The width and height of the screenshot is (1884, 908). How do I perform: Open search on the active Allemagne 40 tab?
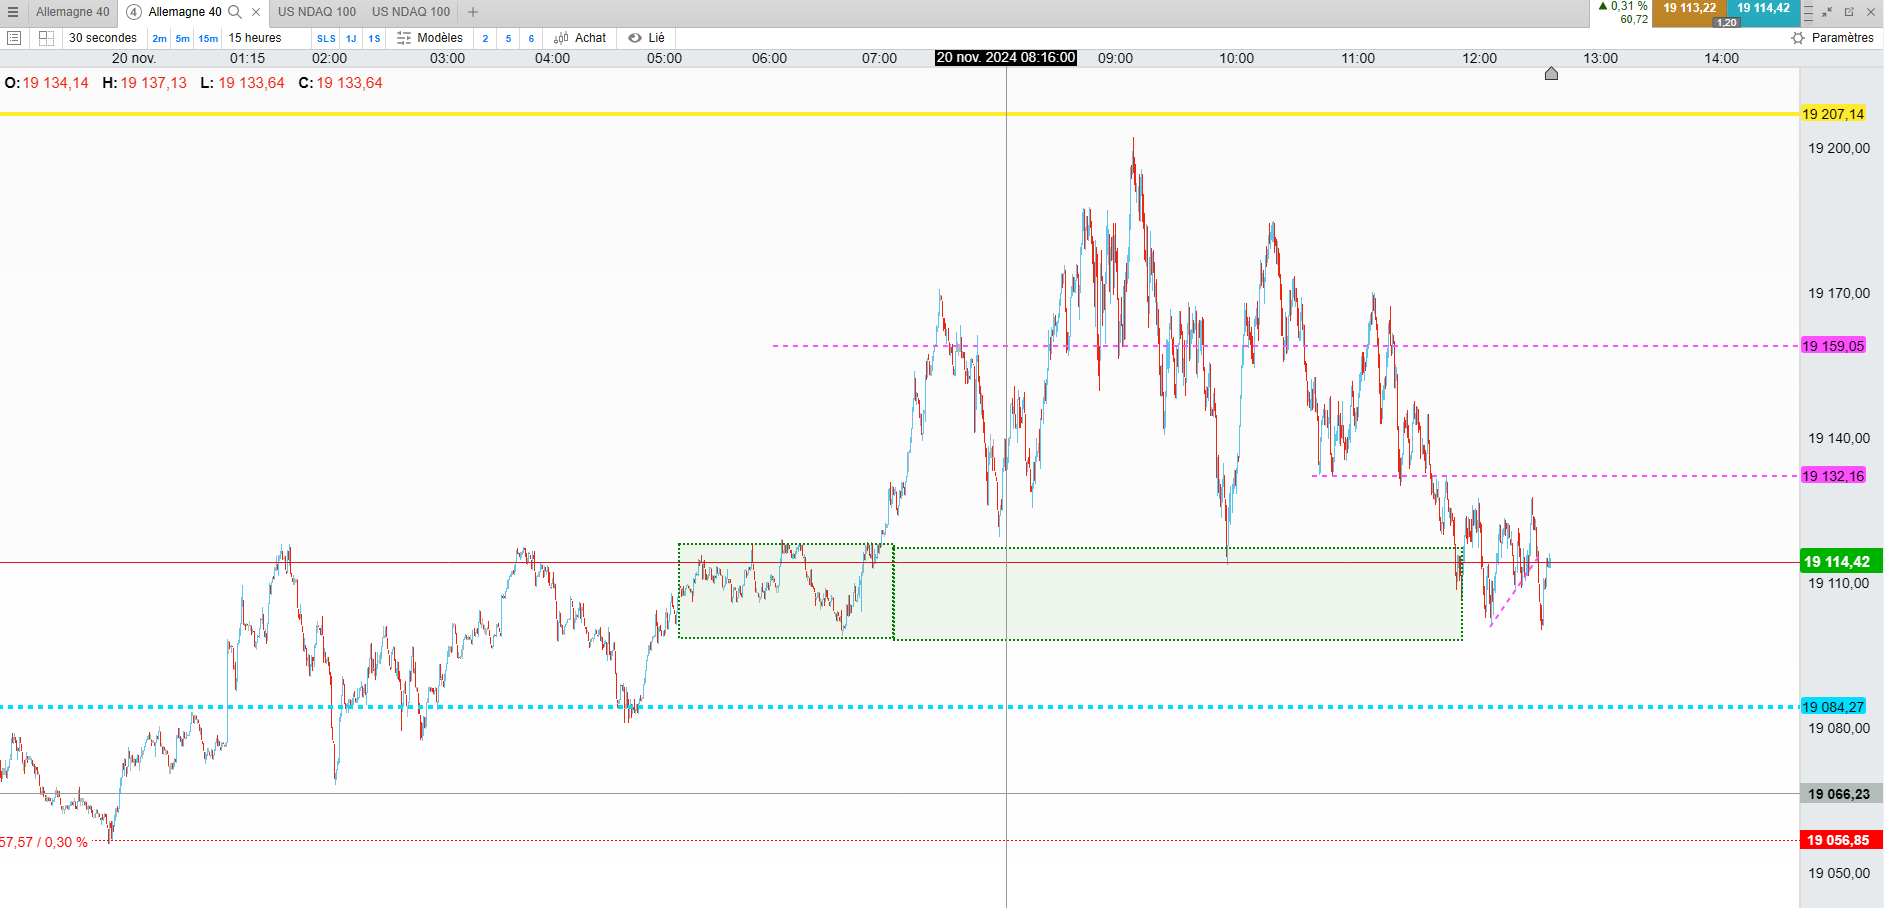tap(235, 12)
